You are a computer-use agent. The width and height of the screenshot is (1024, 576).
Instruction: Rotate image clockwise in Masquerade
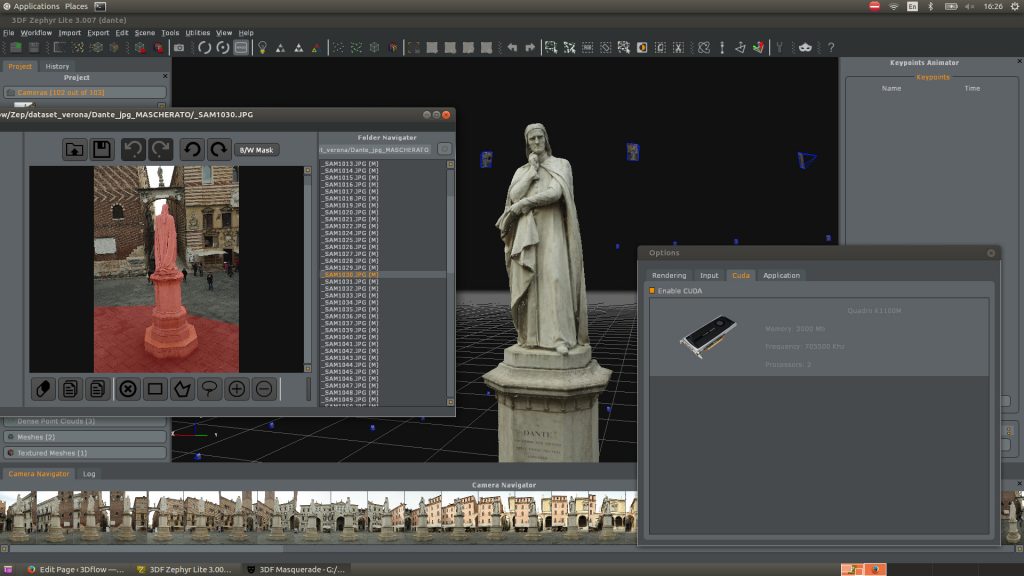pos(219,150)
